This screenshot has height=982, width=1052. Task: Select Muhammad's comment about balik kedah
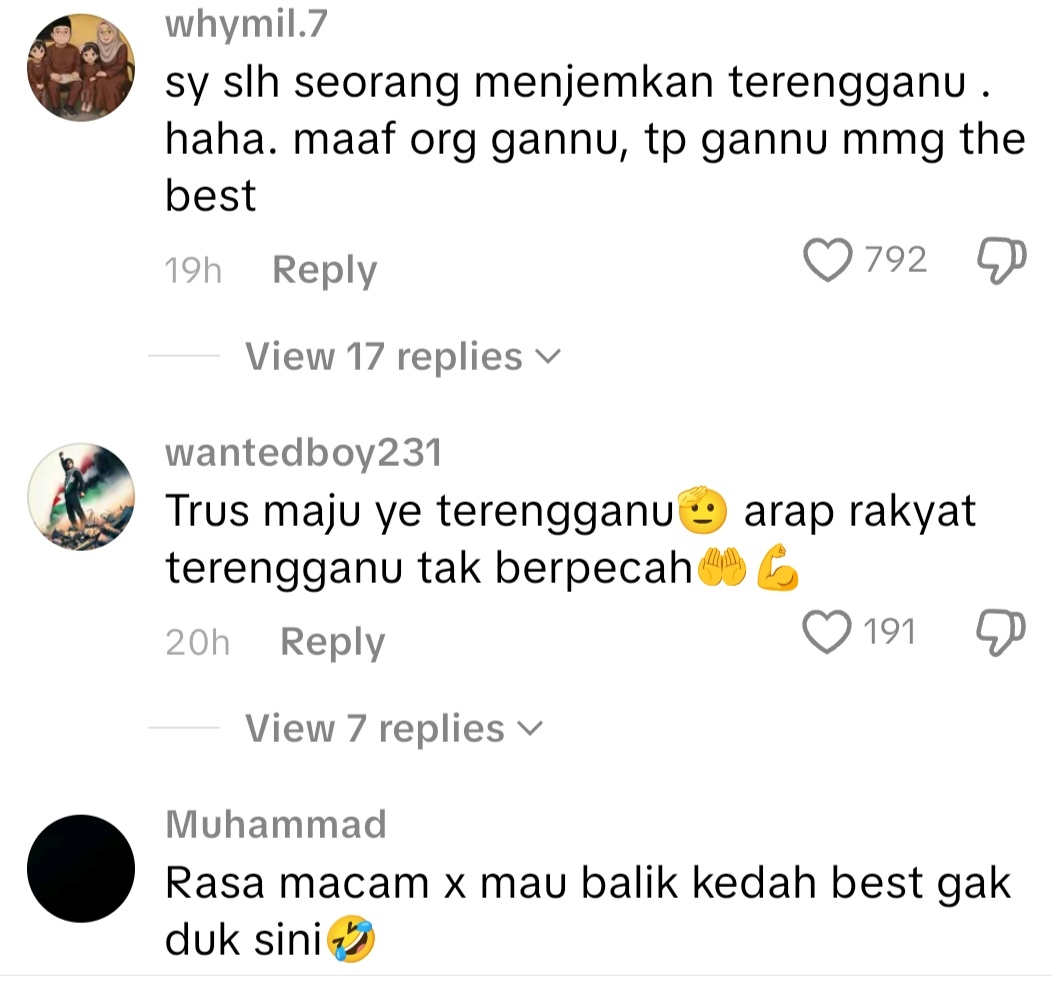tap(588, 911)
